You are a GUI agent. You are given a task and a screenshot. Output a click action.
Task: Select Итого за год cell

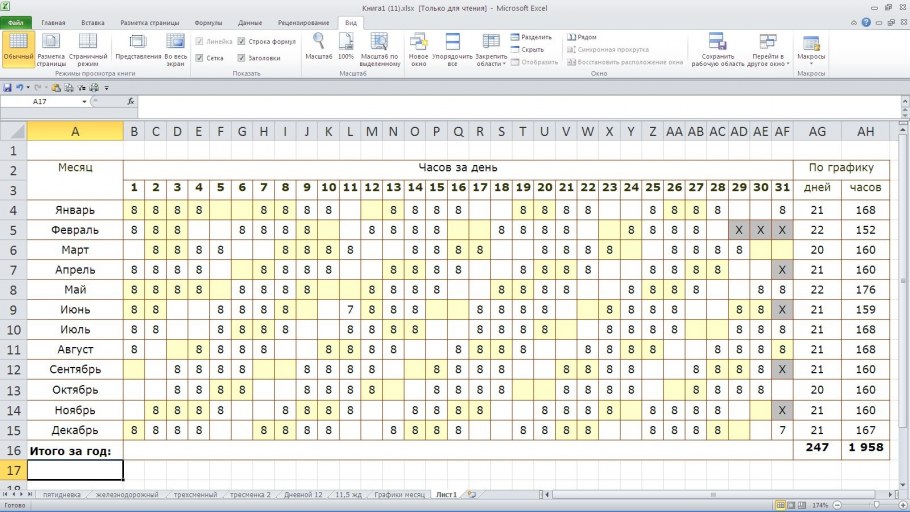tap(75, 450)
